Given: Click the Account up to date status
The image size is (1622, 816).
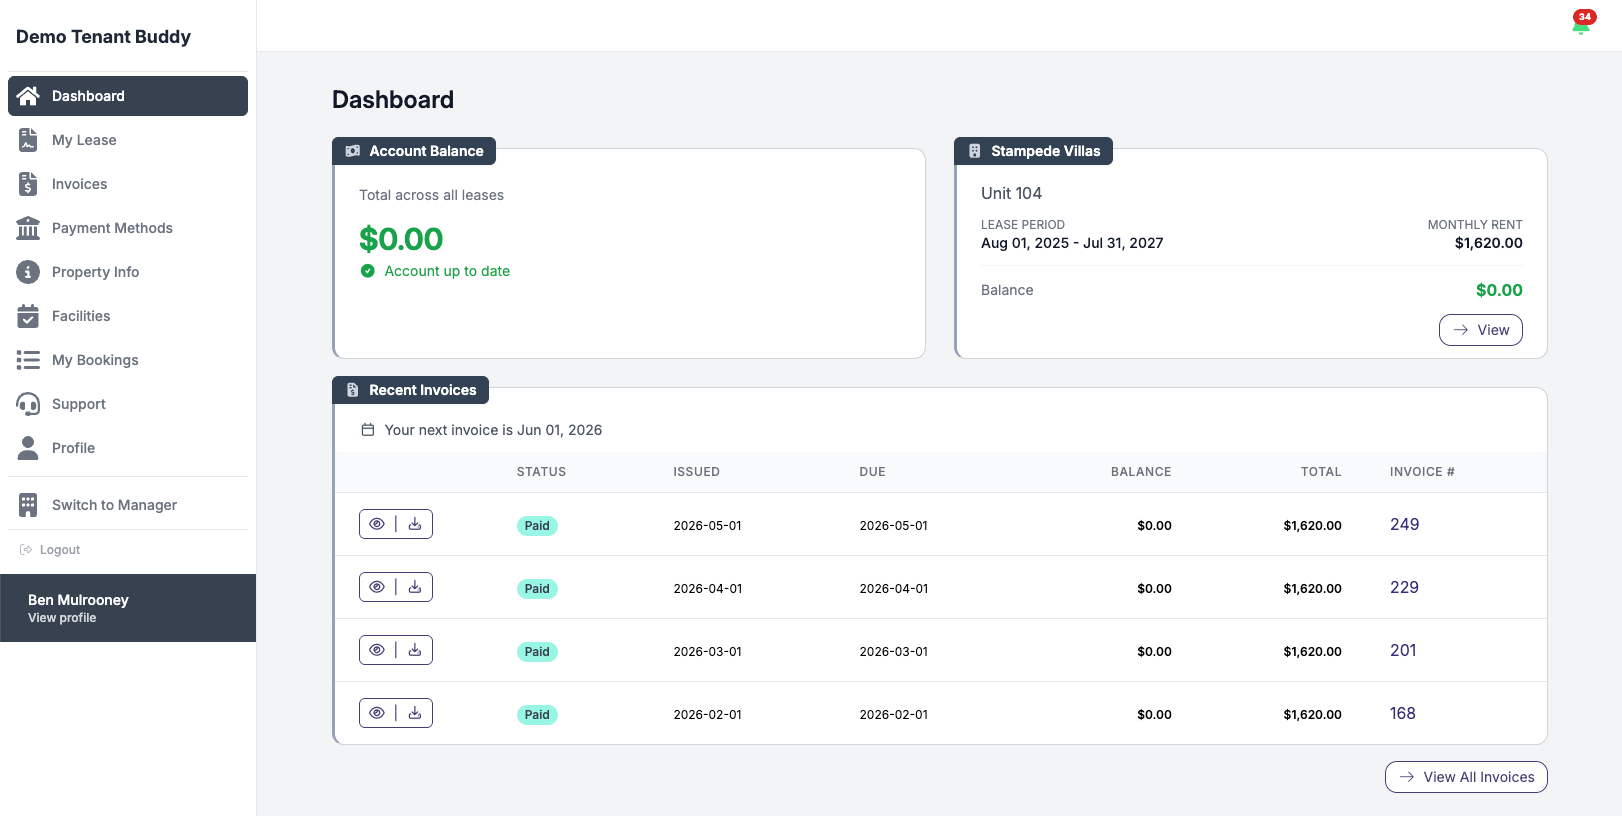Looking at the screenshot, I should tap(435, 271).
